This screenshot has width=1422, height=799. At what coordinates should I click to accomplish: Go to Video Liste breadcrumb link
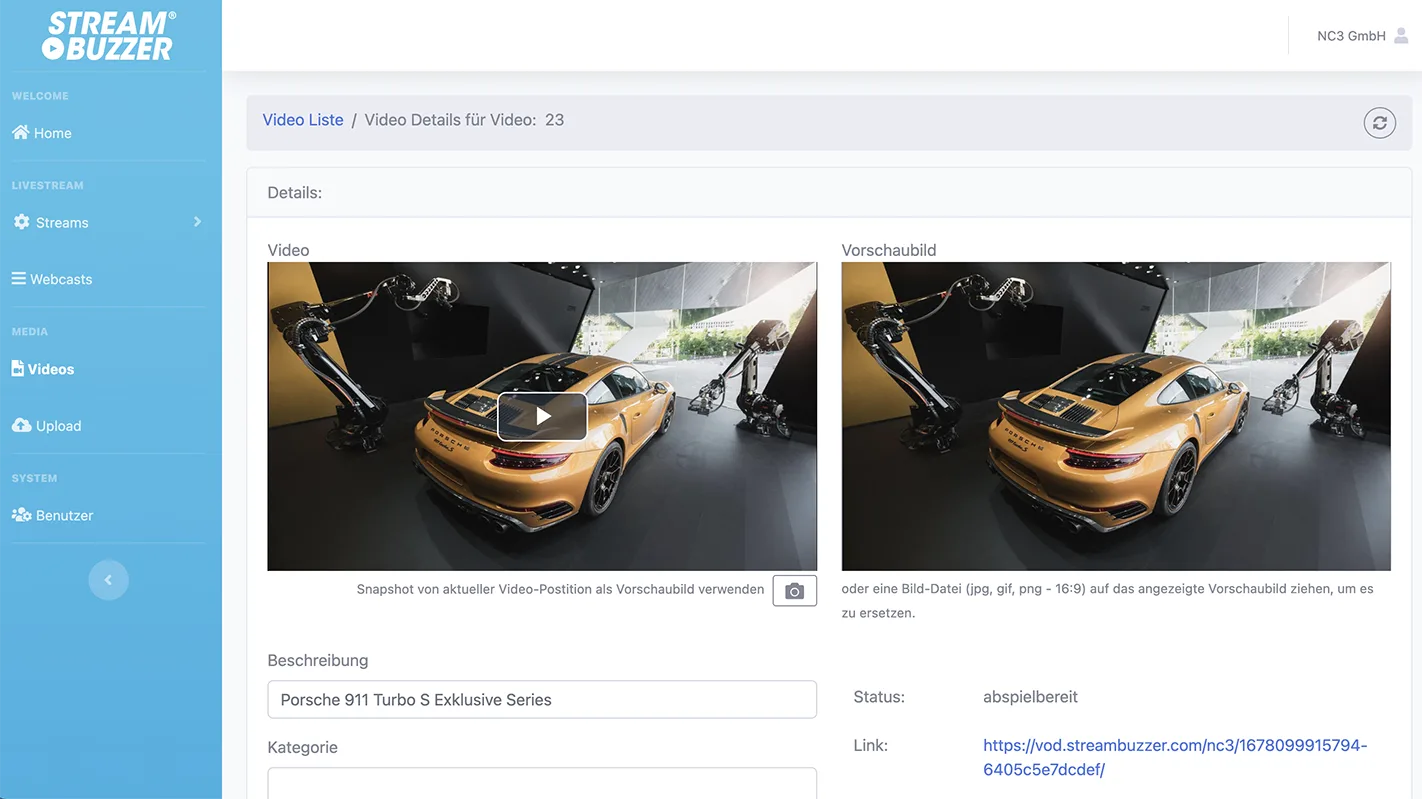click(x=303, y=120)
